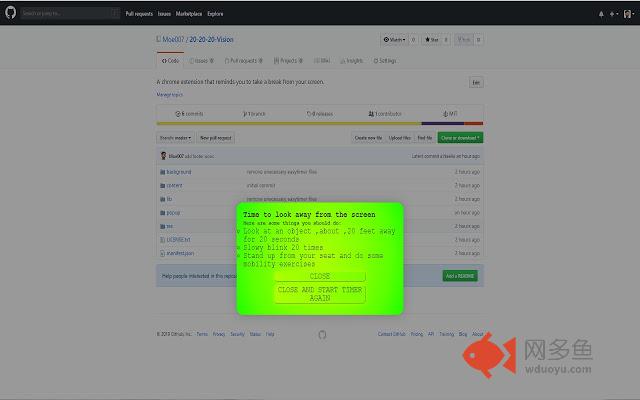The image size is (640, 400).
Task: Open the 20-20-20-Vision repository link
Action: pyautogui.click(x=211, y=40)
